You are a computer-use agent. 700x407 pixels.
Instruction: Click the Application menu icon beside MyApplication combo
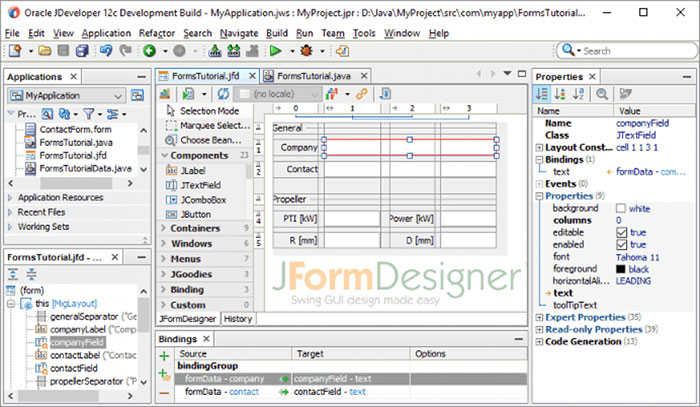[137, 95]
